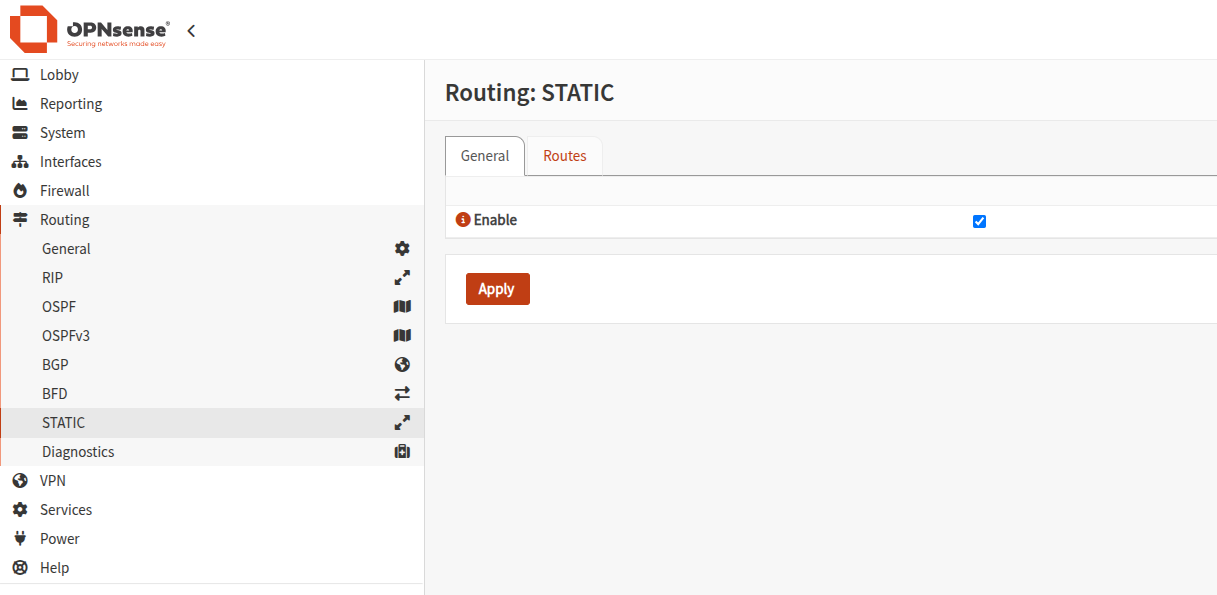Click the info icon beside Enable
Viewport: 1217px width, 595px height.
click(x=463, y=220)
